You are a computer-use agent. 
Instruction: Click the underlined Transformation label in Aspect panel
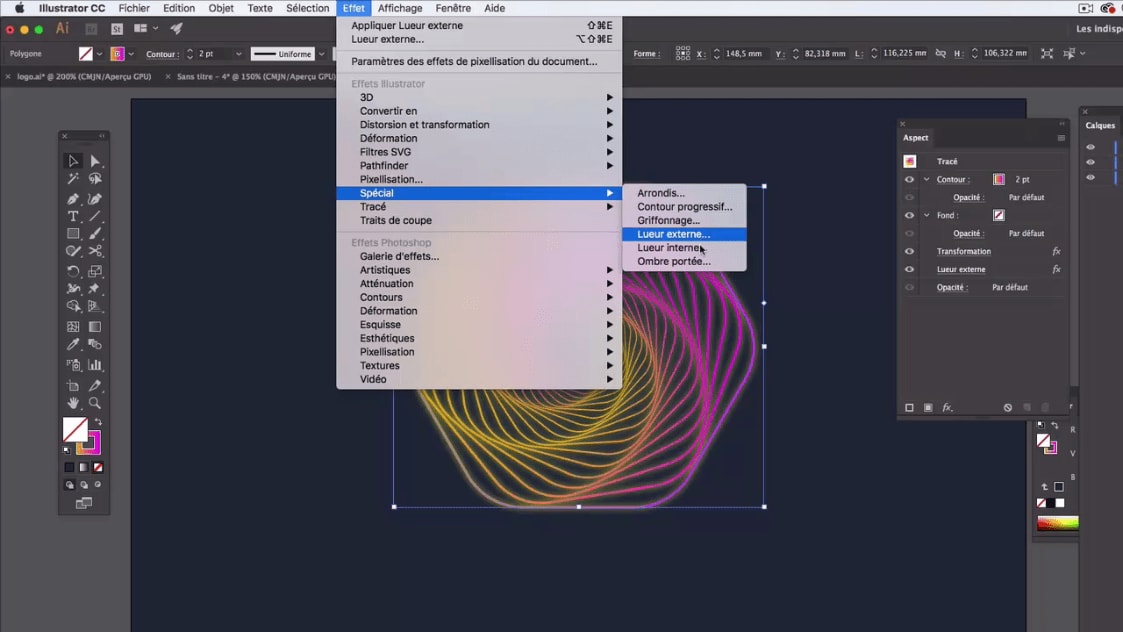[963, 252]
